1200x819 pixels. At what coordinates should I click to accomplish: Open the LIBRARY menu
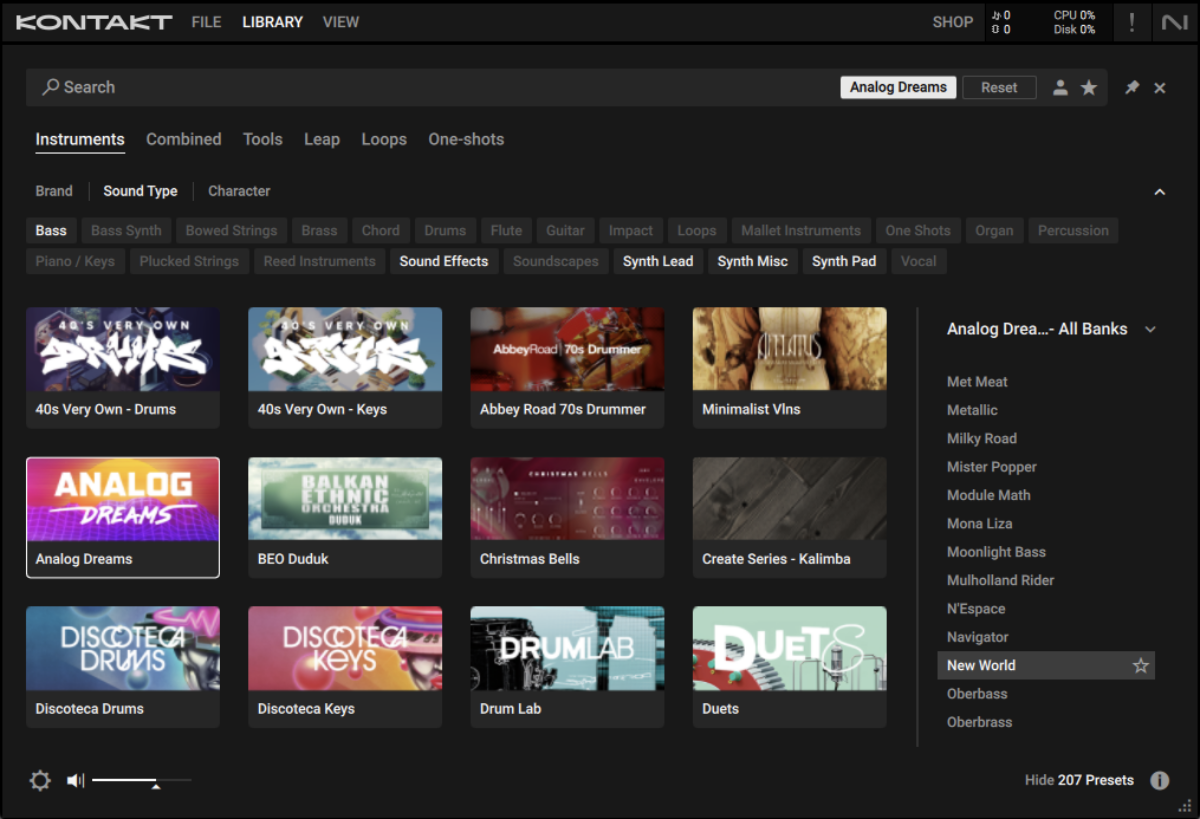click(x=272, y=22)
